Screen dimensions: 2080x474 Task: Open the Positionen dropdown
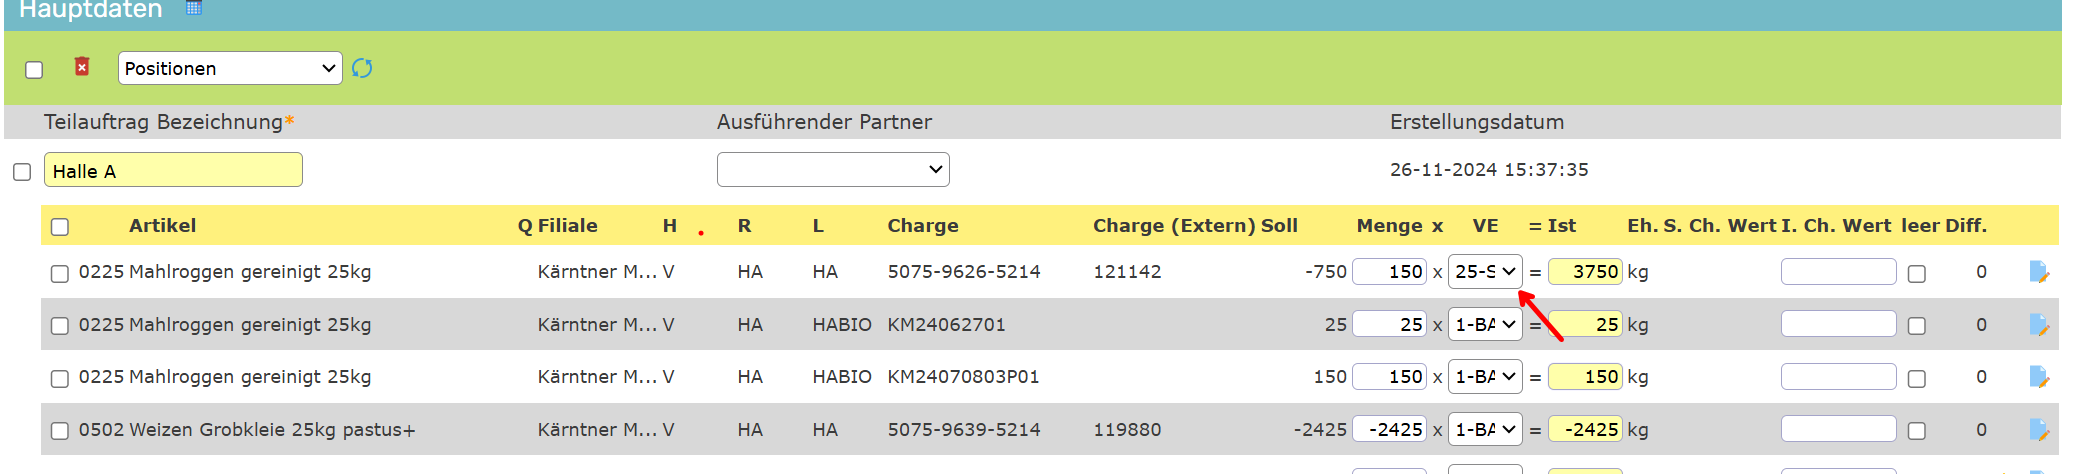[x=230, y=68]
